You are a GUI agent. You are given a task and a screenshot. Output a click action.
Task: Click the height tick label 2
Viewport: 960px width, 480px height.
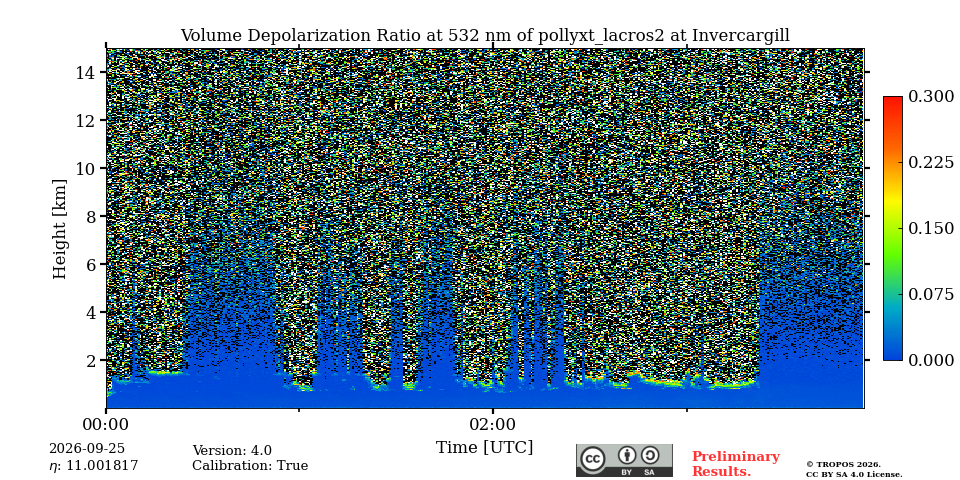pos(90,360)
